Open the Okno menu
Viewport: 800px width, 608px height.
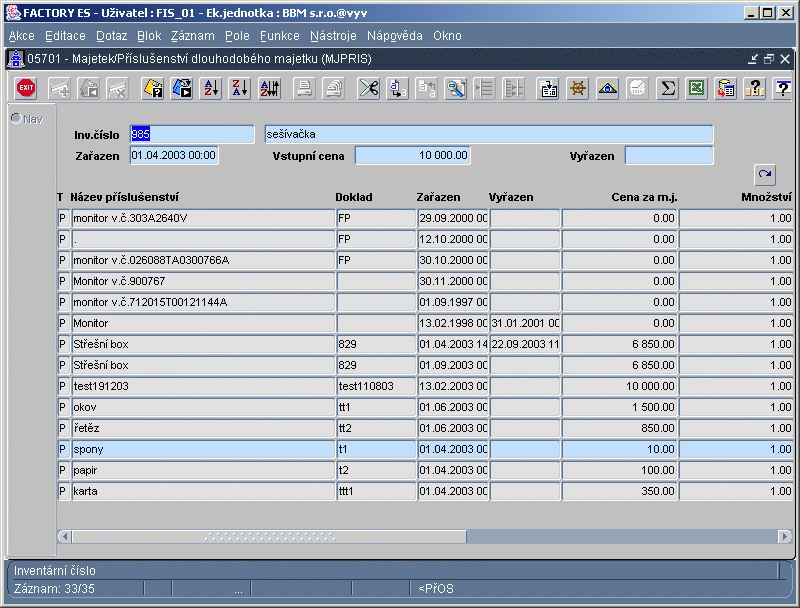tap(447, 36)
